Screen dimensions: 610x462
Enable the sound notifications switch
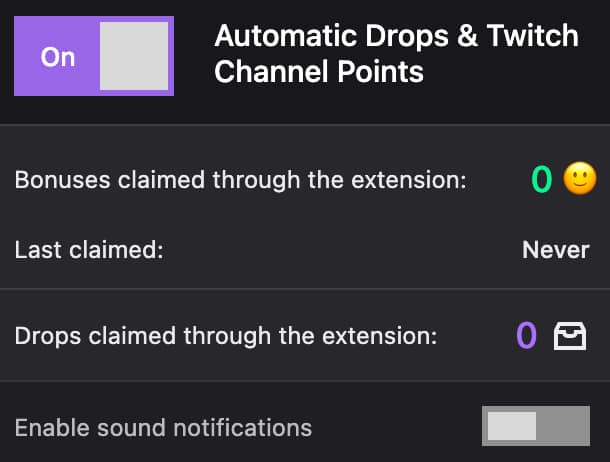535,426
